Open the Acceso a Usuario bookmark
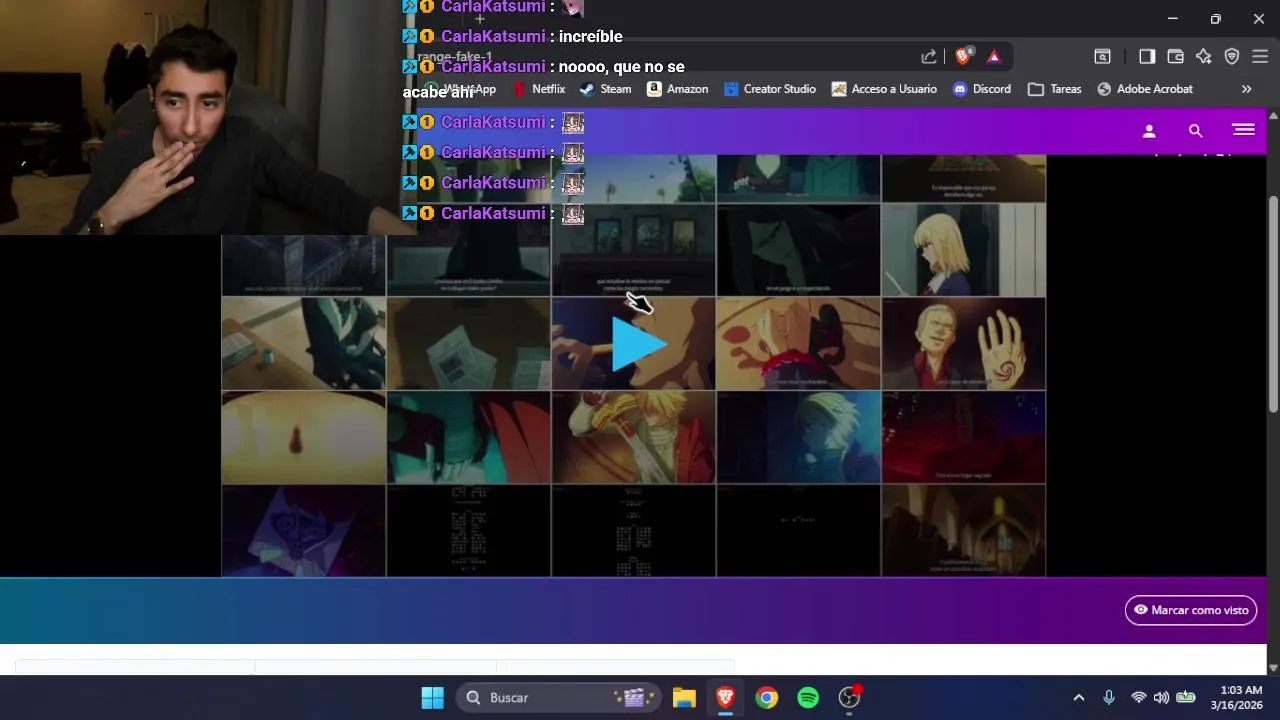This screenshot has width=1280, height=720. pos(884,89)
